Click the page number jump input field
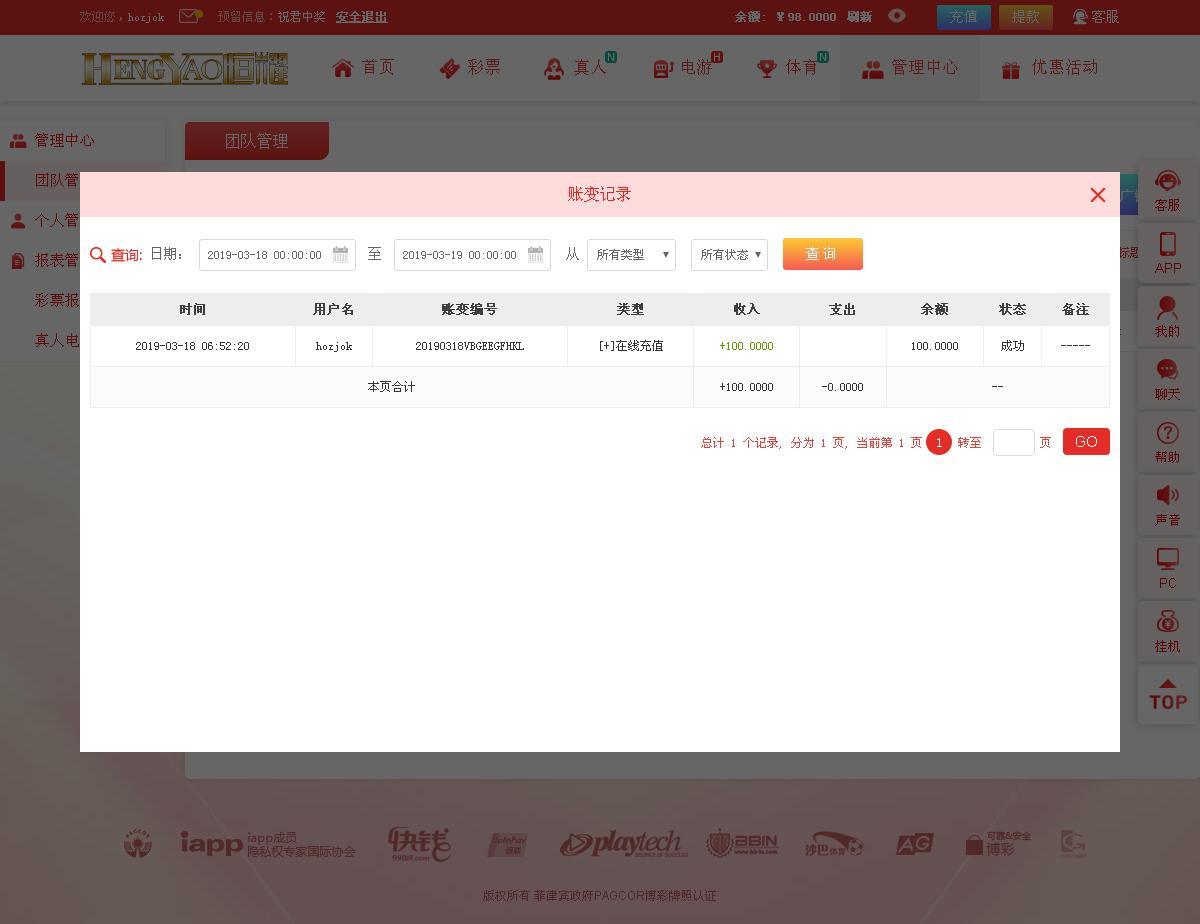 pos(1013,442)
